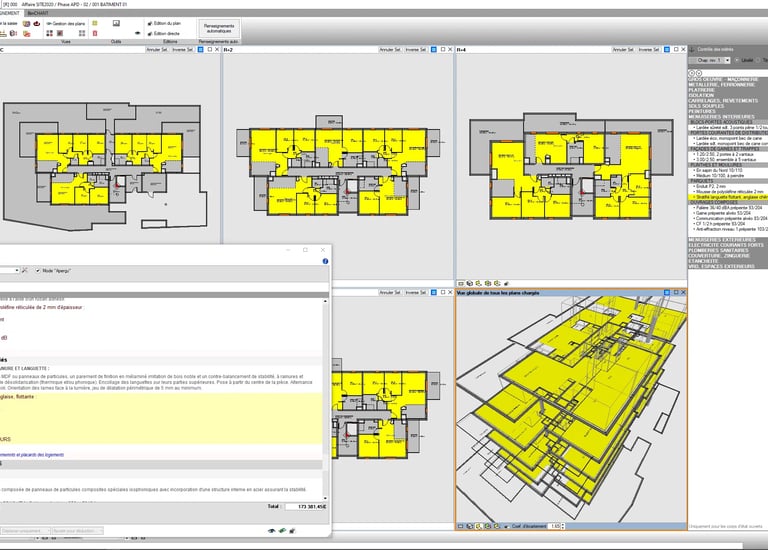This screenshot has width=768, height=550.
Task: Click the eye icon at dialog bottom
Action: coord(271,530)
